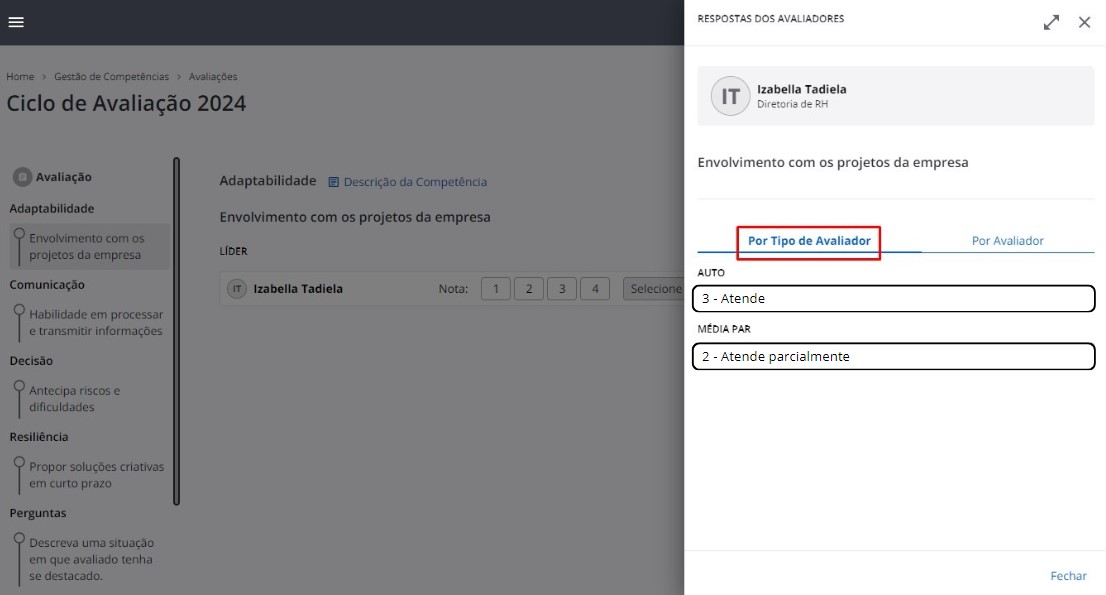Click the document icon beside Descrição da Competência
The width and height of the screenshot is (1106, 595).
[x=334, y=182]
